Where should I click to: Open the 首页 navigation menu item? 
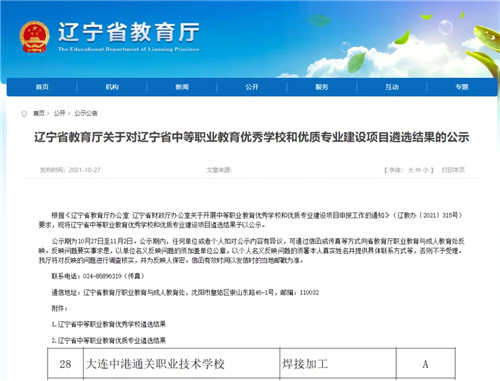point(42,87)
